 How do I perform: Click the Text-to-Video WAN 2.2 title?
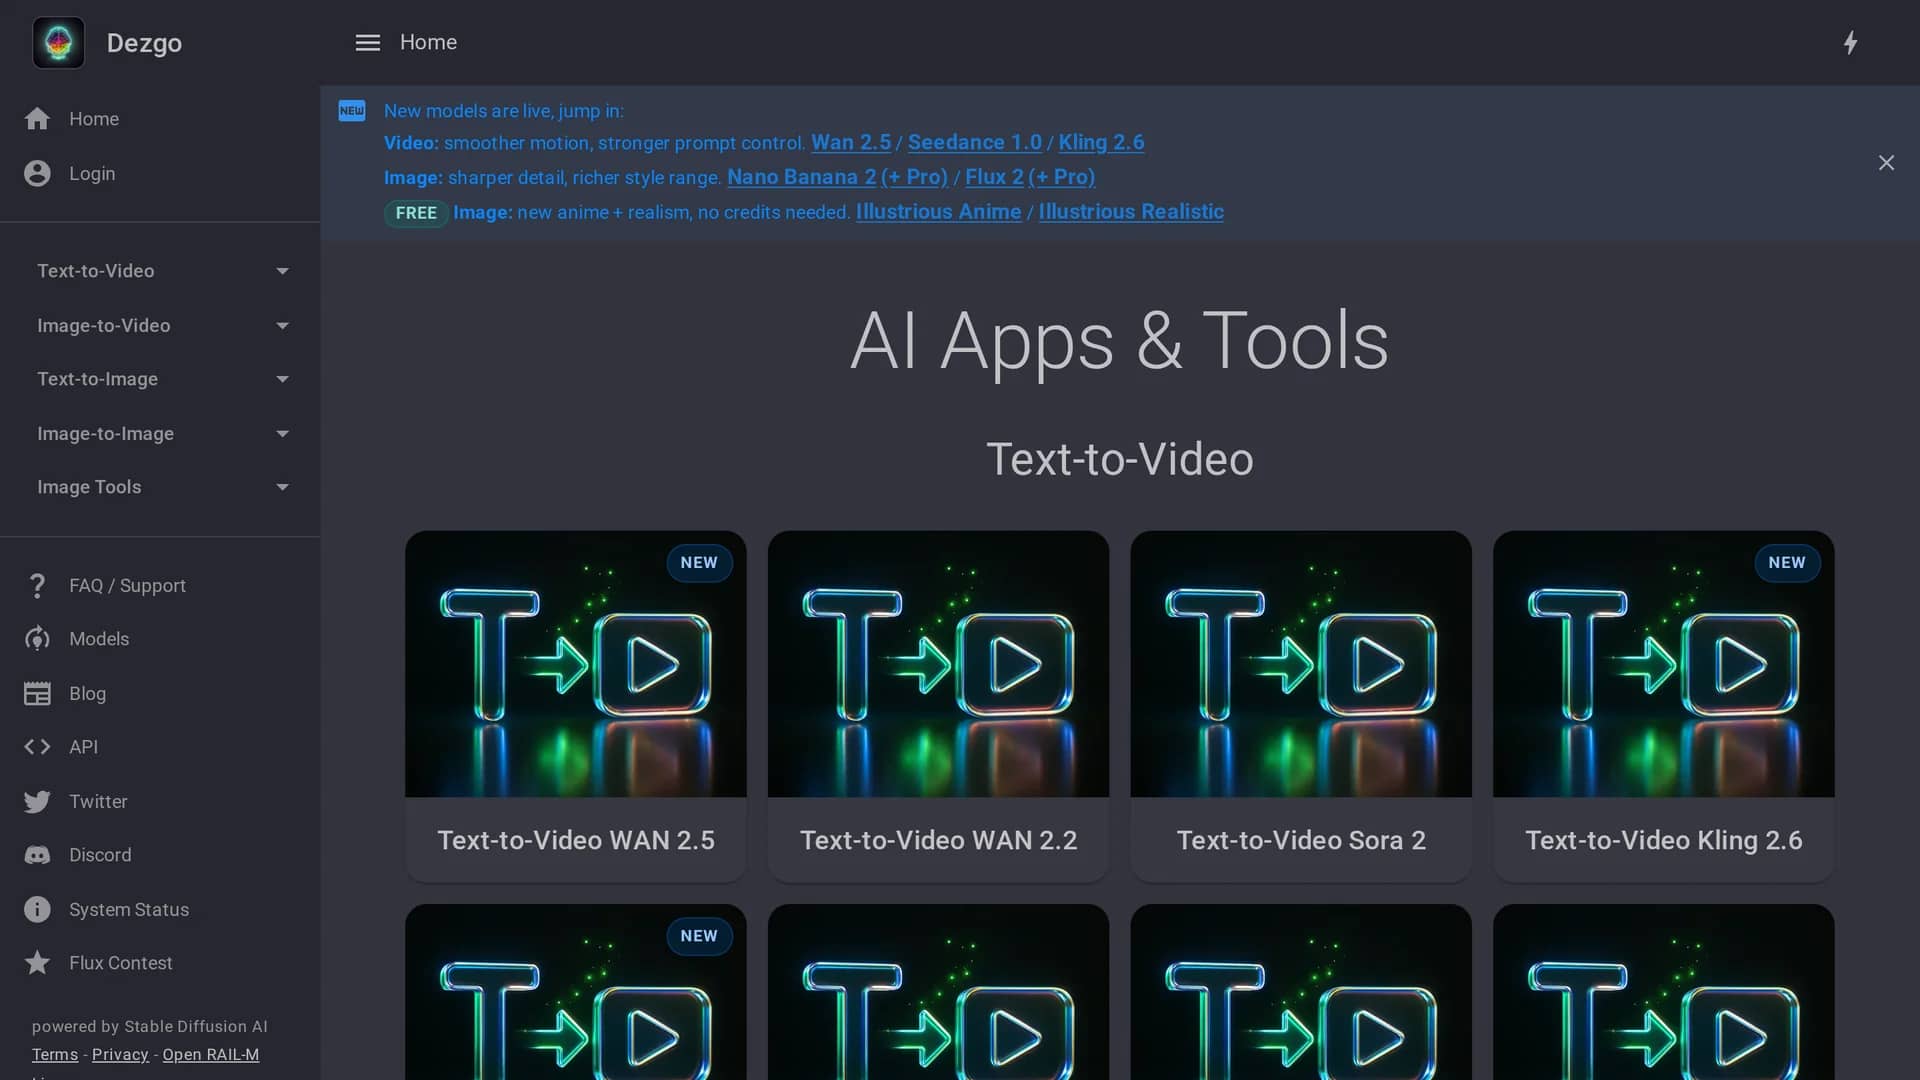pos(938,840)
